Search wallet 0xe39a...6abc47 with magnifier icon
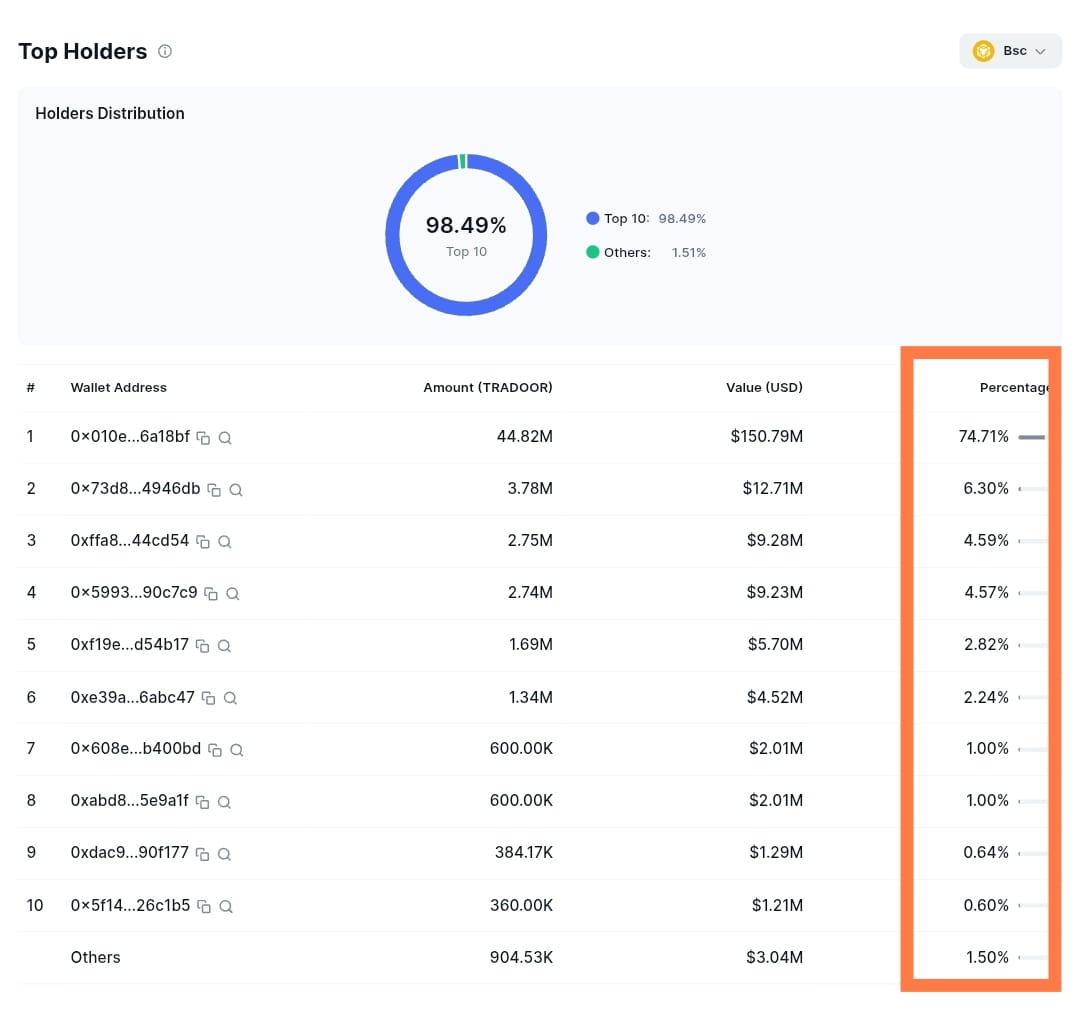1080x1024 pixels. [231, 698]
